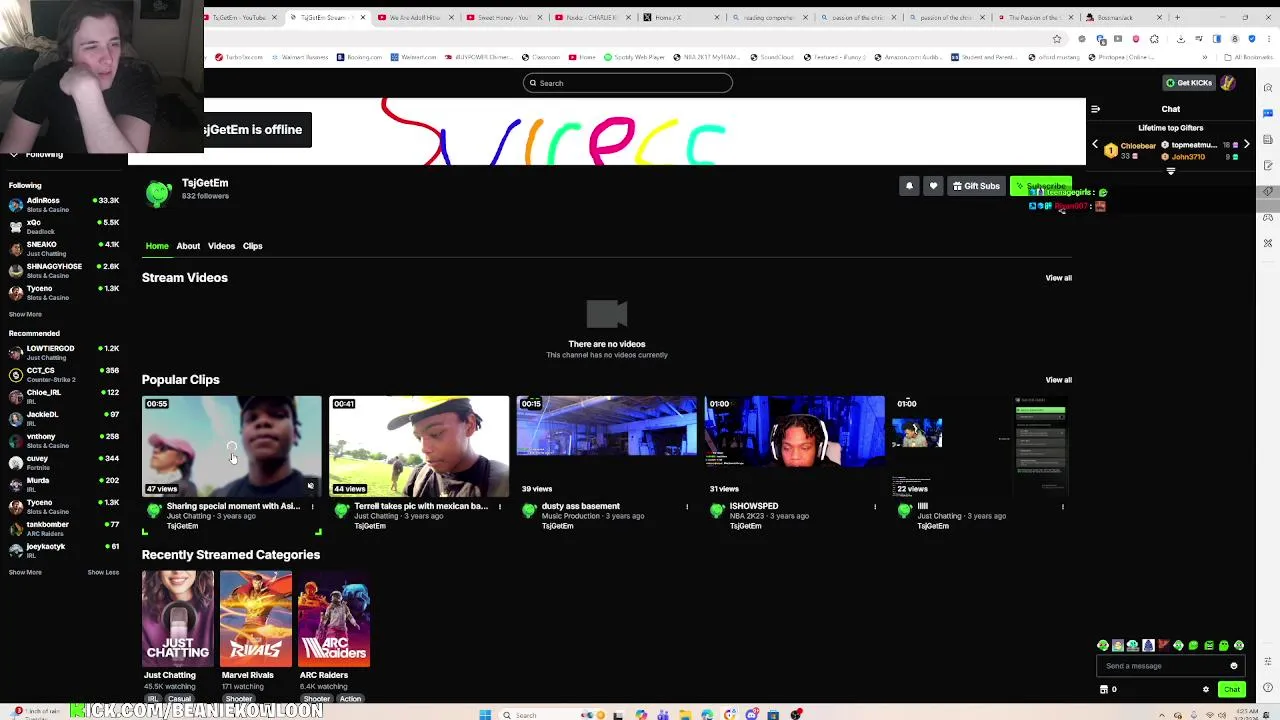
Task: Click View all for Popular Clips
Action: (x=1058, y=380)
